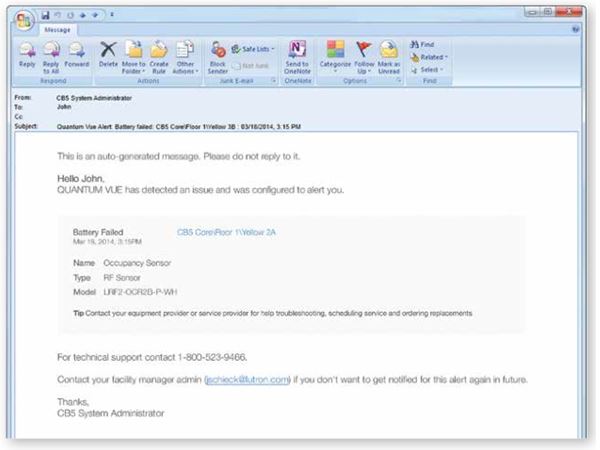Viewport: 600px width, 450px height.
Task: Go to the next item arrow
Action: click(95, 15)
